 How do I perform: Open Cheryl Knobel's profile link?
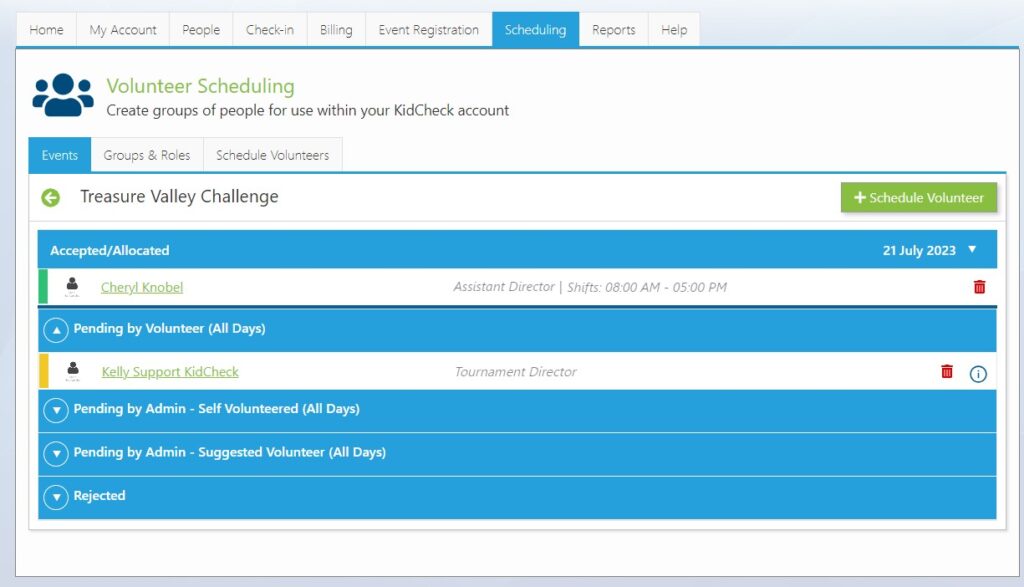click(x=141, y=287)
